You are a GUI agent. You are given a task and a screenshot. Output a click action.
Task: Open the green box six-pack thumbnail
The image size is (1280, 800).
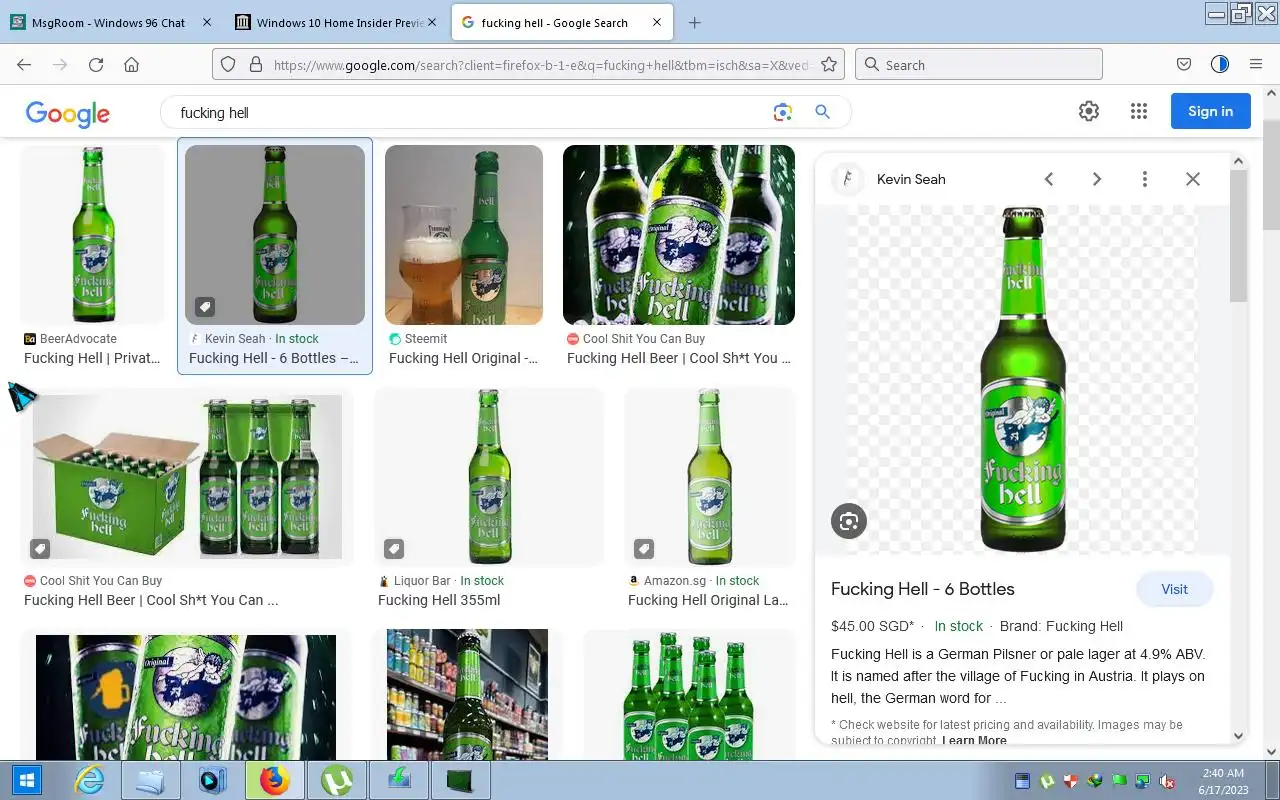click(187, 477)
